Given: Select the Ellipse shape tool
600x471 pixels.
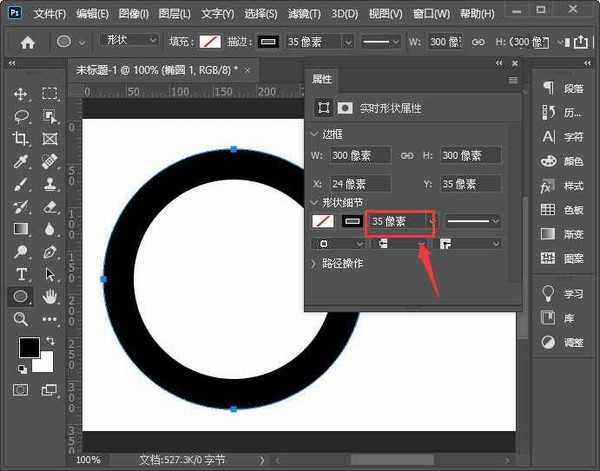Looking at the screenshot, I should (x=20, y=296).
